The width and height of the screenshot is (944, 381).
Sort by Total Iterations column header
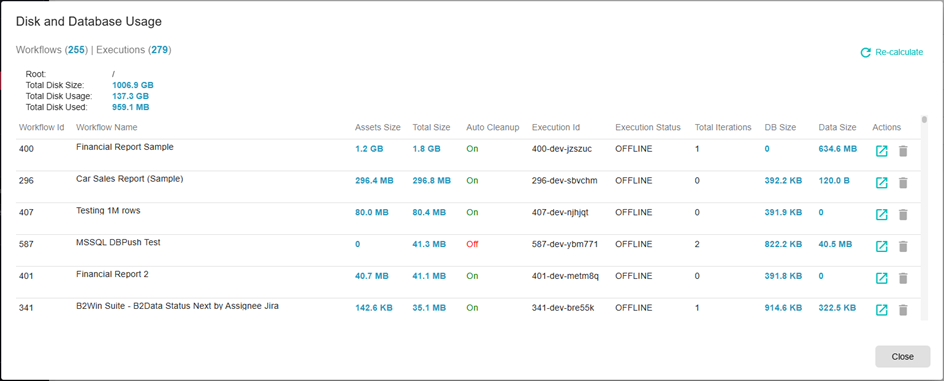[x=723, y=128]
